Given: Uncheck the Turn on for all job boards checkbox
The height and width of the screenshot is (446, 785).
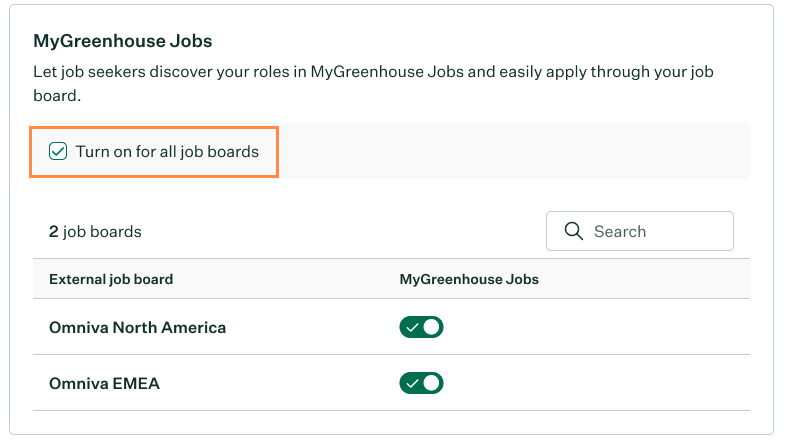Looking at the screenshot, I should tap(58, 151).
